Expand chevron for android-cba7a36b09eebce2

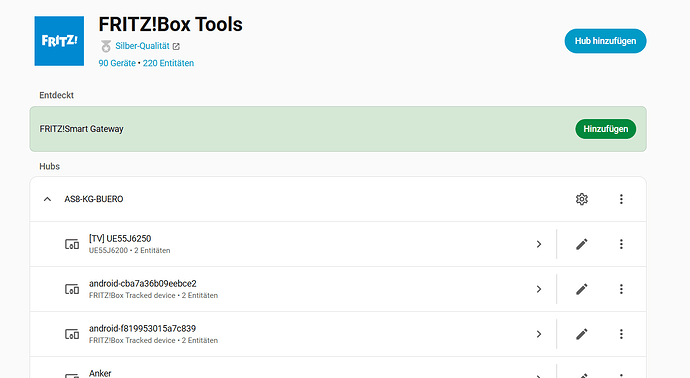[x=539, y=289]
